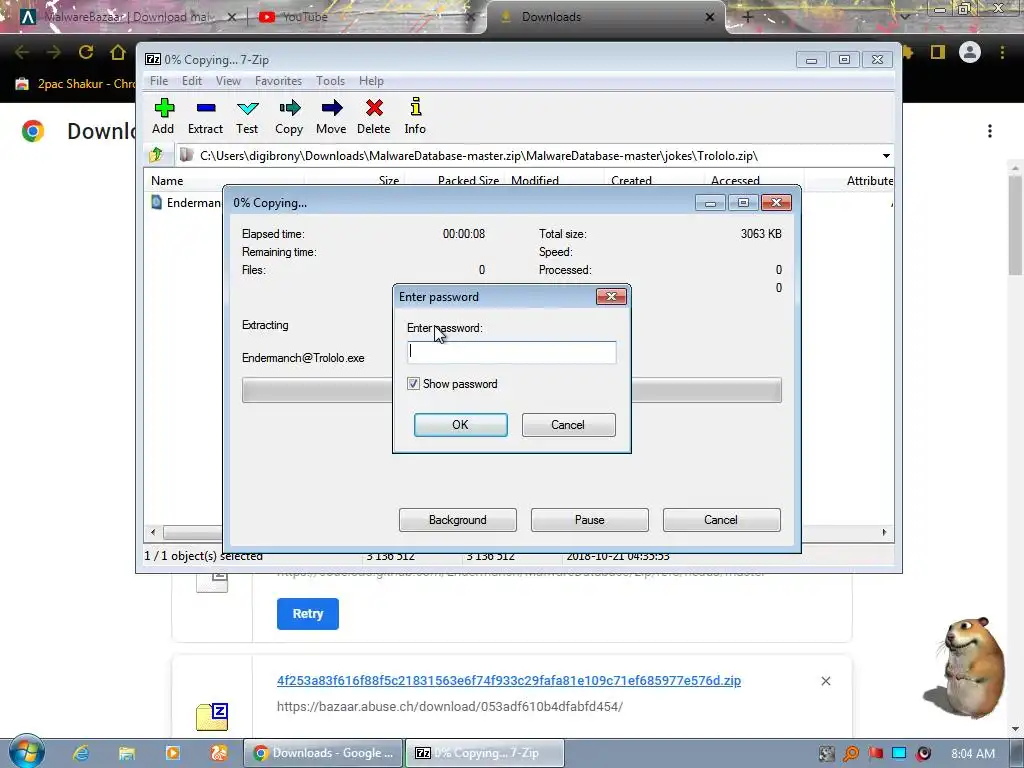
Task: Click the red flag tray icon
Action: pyautogui.click(x=875, y=753)
